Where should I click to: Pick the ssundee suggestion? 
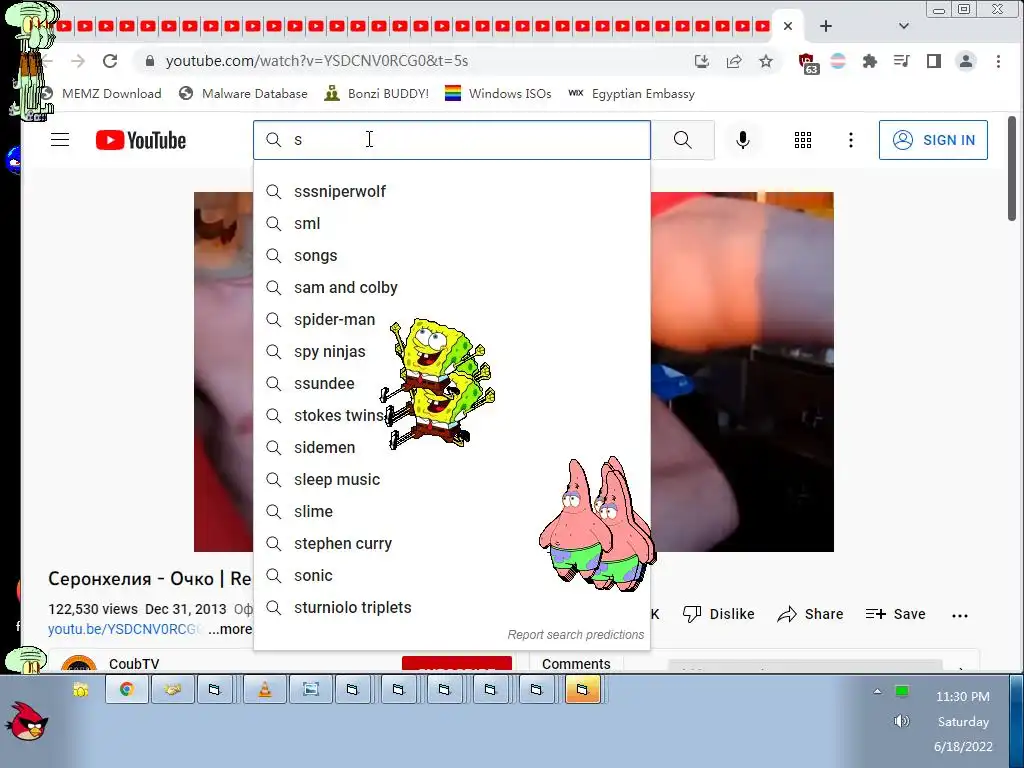(x=452, y=383)
